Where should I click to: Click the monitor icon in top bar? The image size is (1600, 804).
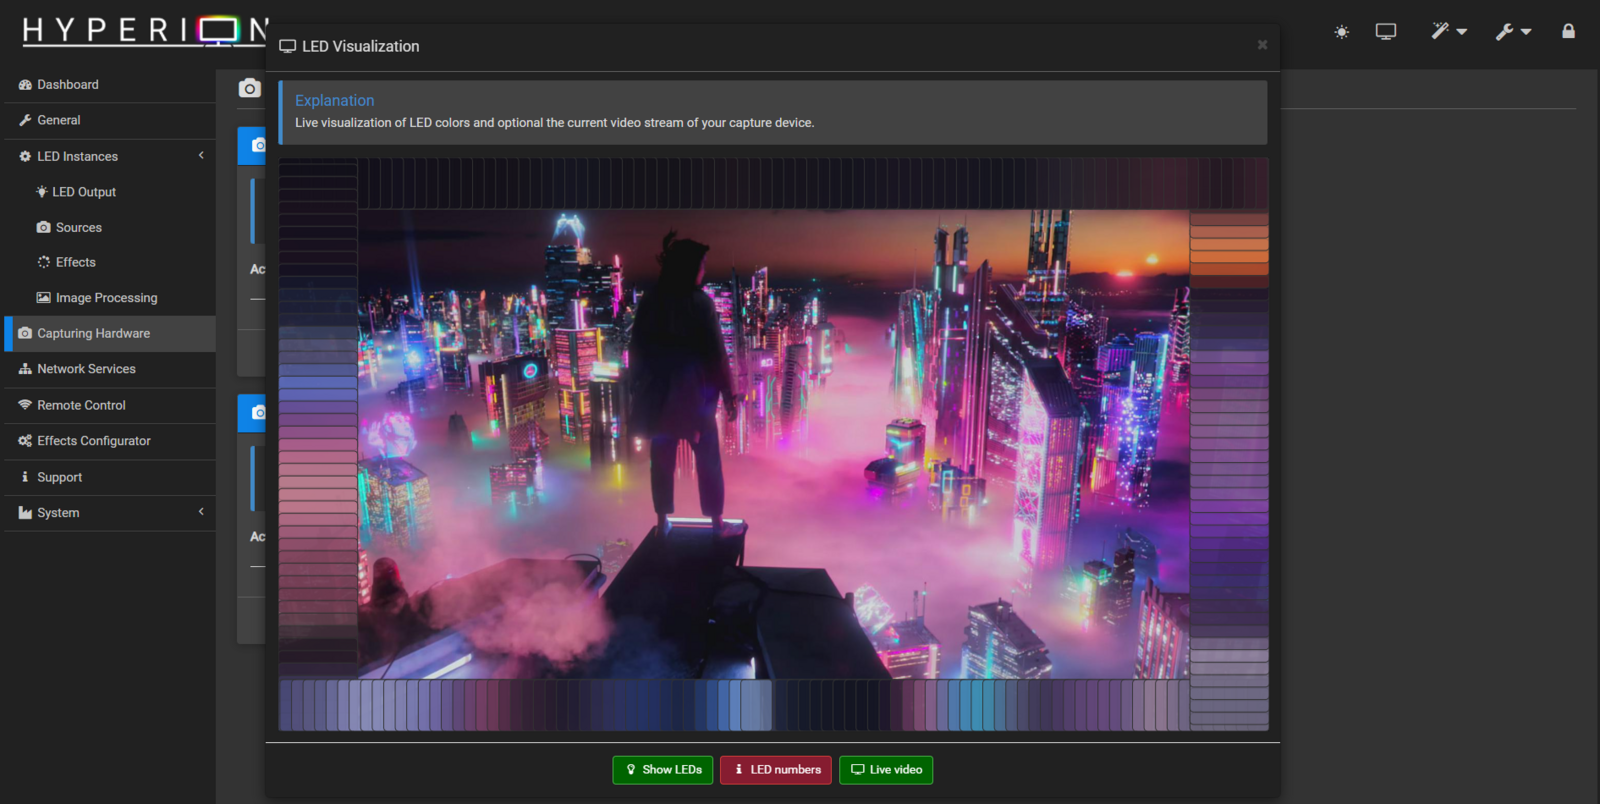[x=1385, y=32]
